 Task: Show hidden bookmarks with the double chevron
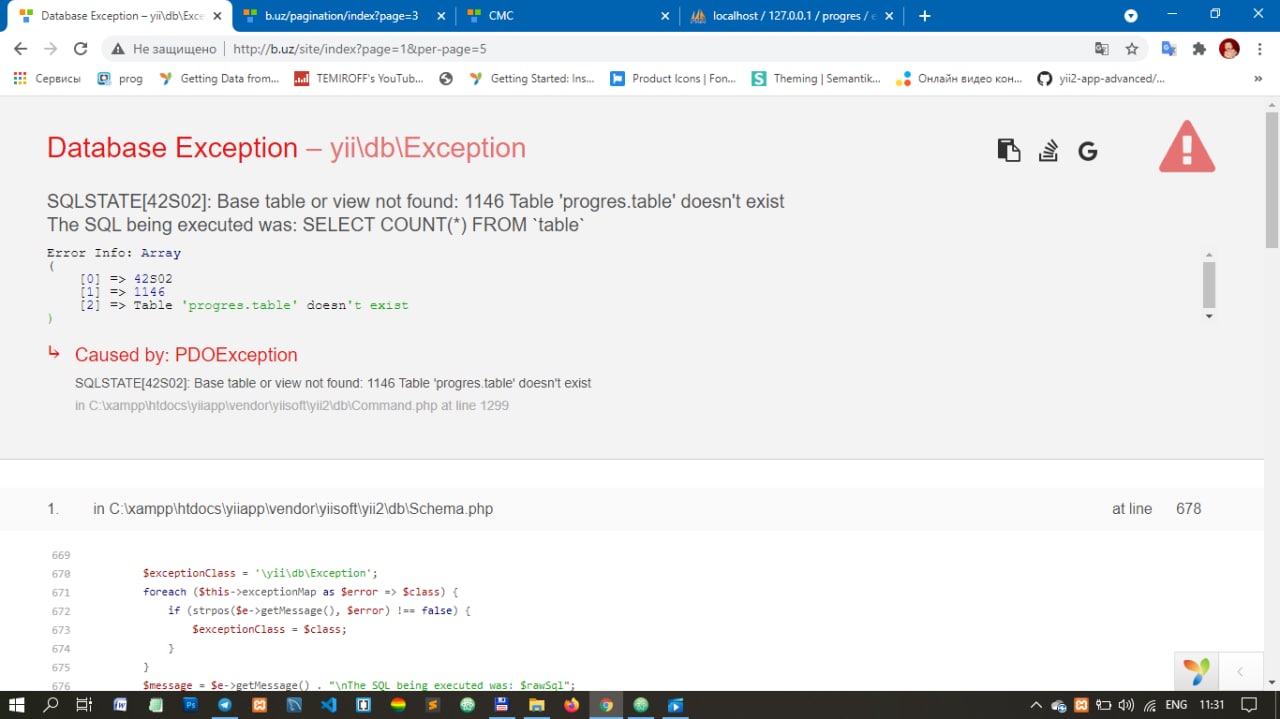click(1258, 78)
